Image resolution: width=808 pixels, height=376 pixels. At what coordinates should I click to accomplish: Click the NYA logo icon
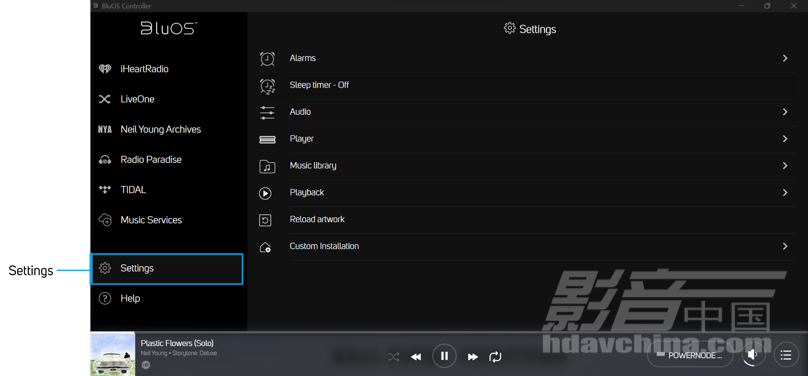pyautogui.click(x=105, y=130)
